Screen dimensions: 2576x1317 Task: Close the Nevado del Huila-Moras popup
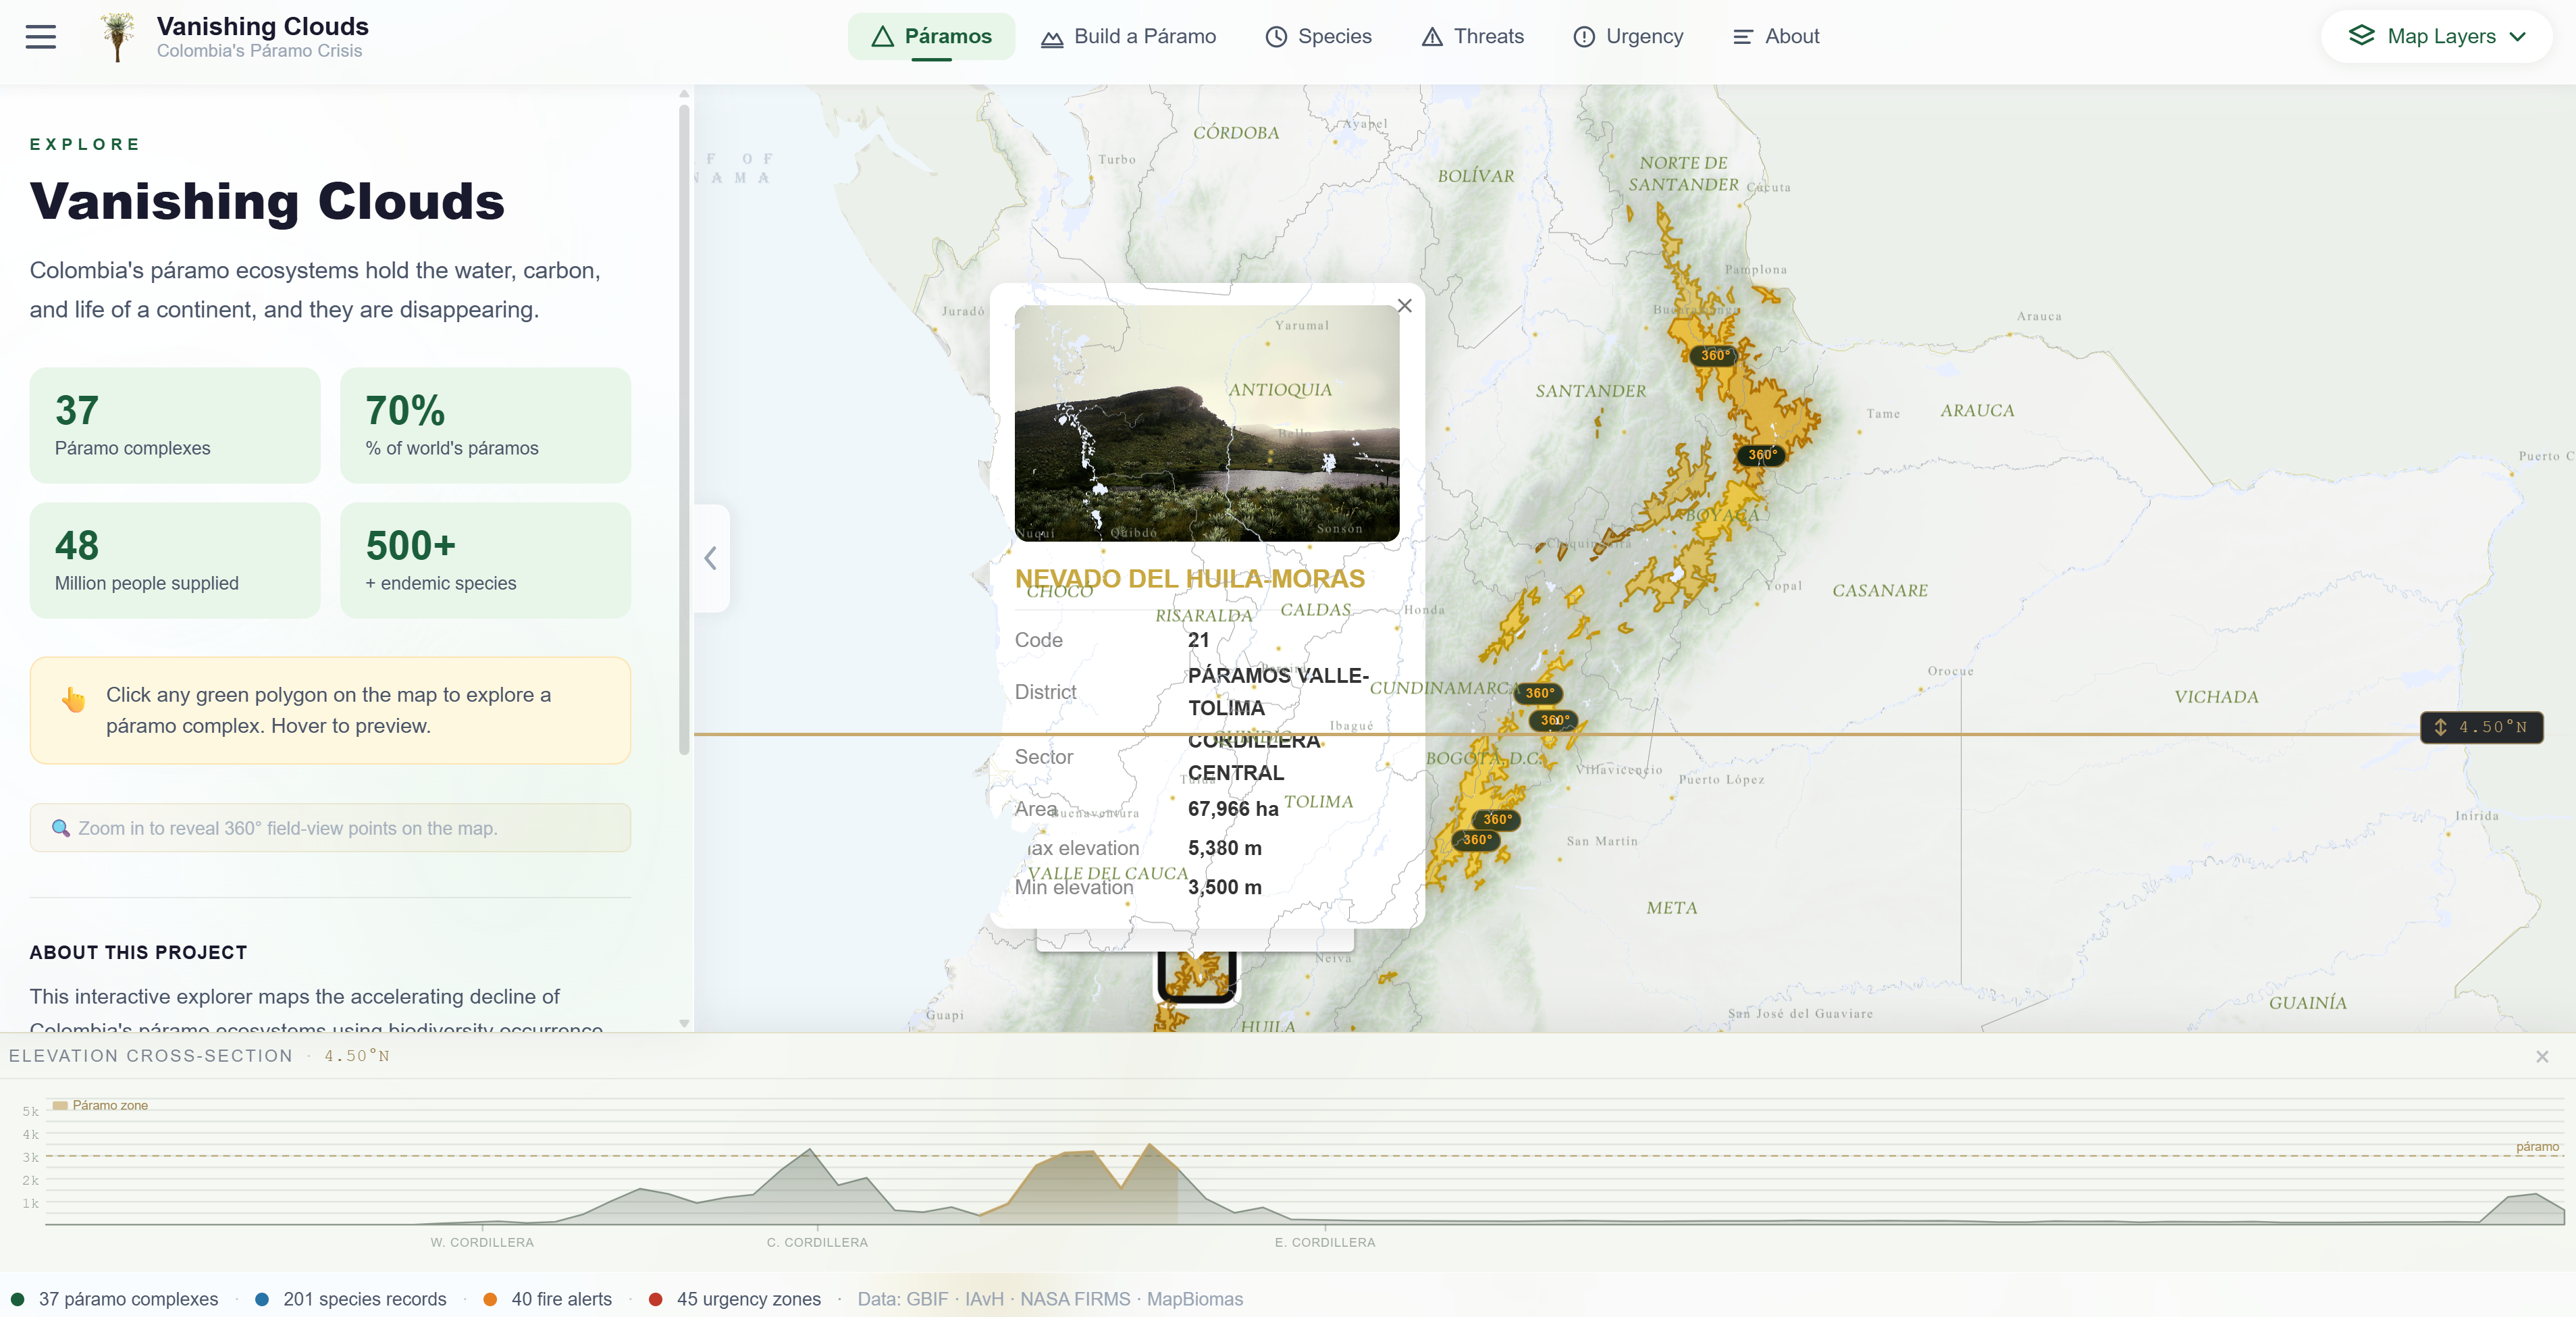(1404, 306)
